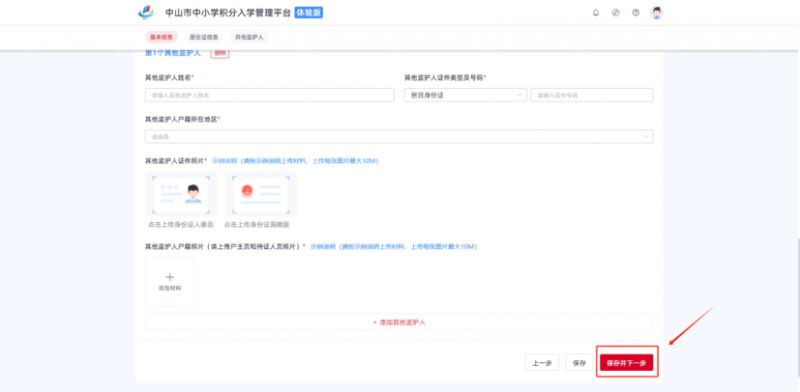Screen dimensions: 800x392
Task: Click 添加其他监护人 button
Action: pos(399,323)
